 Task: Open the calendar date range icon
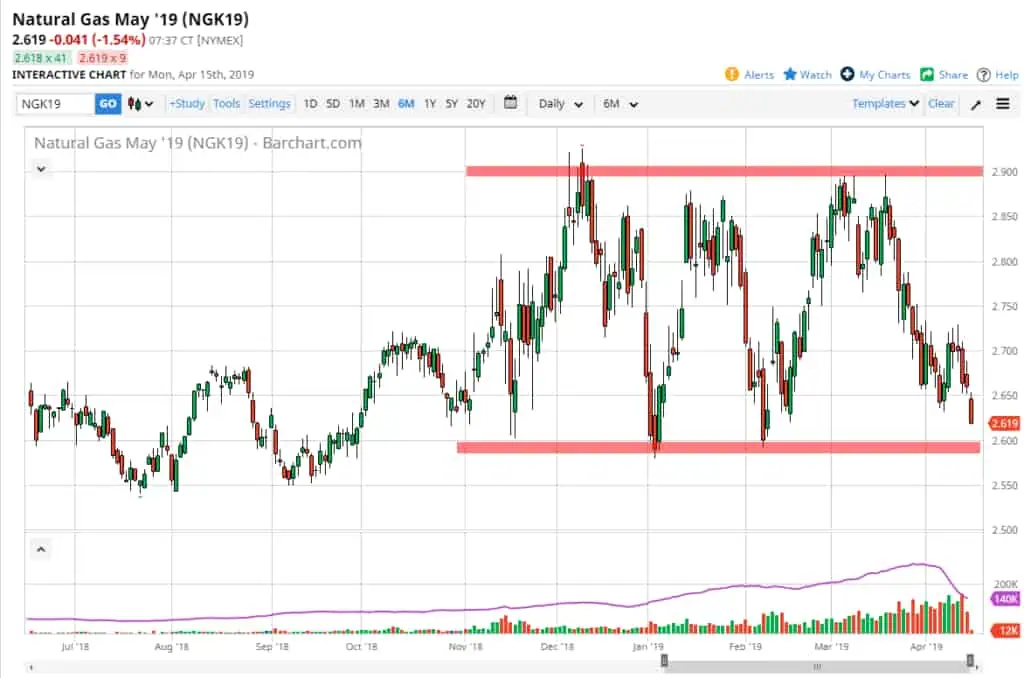point(511,103)
